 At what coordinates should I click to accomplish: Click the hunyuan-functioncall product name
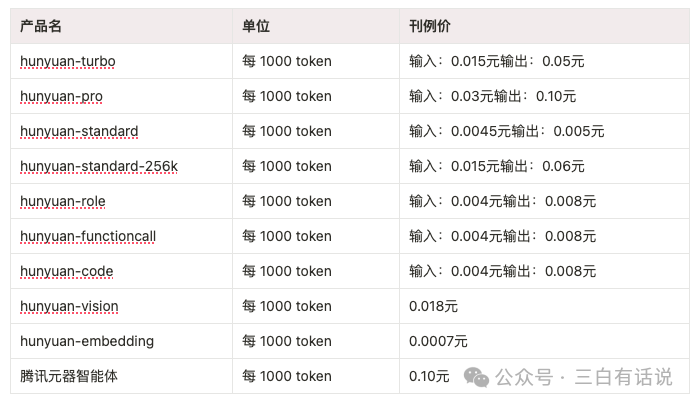click(x=88, y=236)
